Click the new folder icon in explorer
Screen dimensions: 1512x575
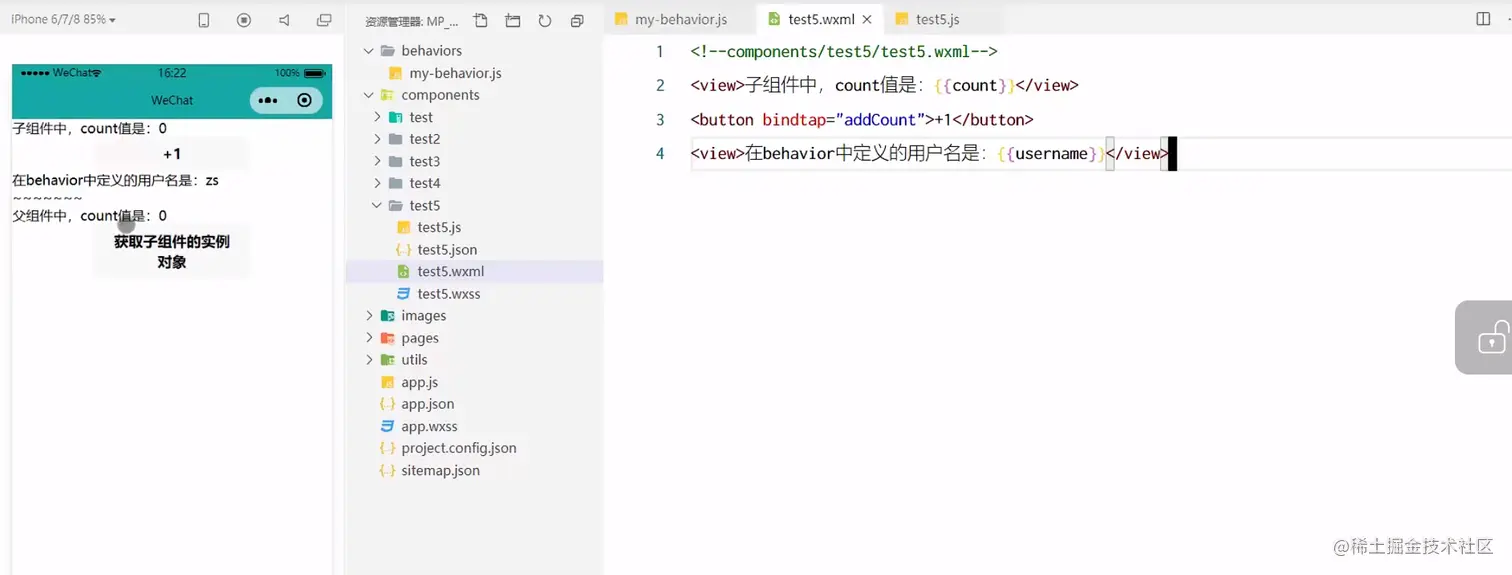pos(513,21)
